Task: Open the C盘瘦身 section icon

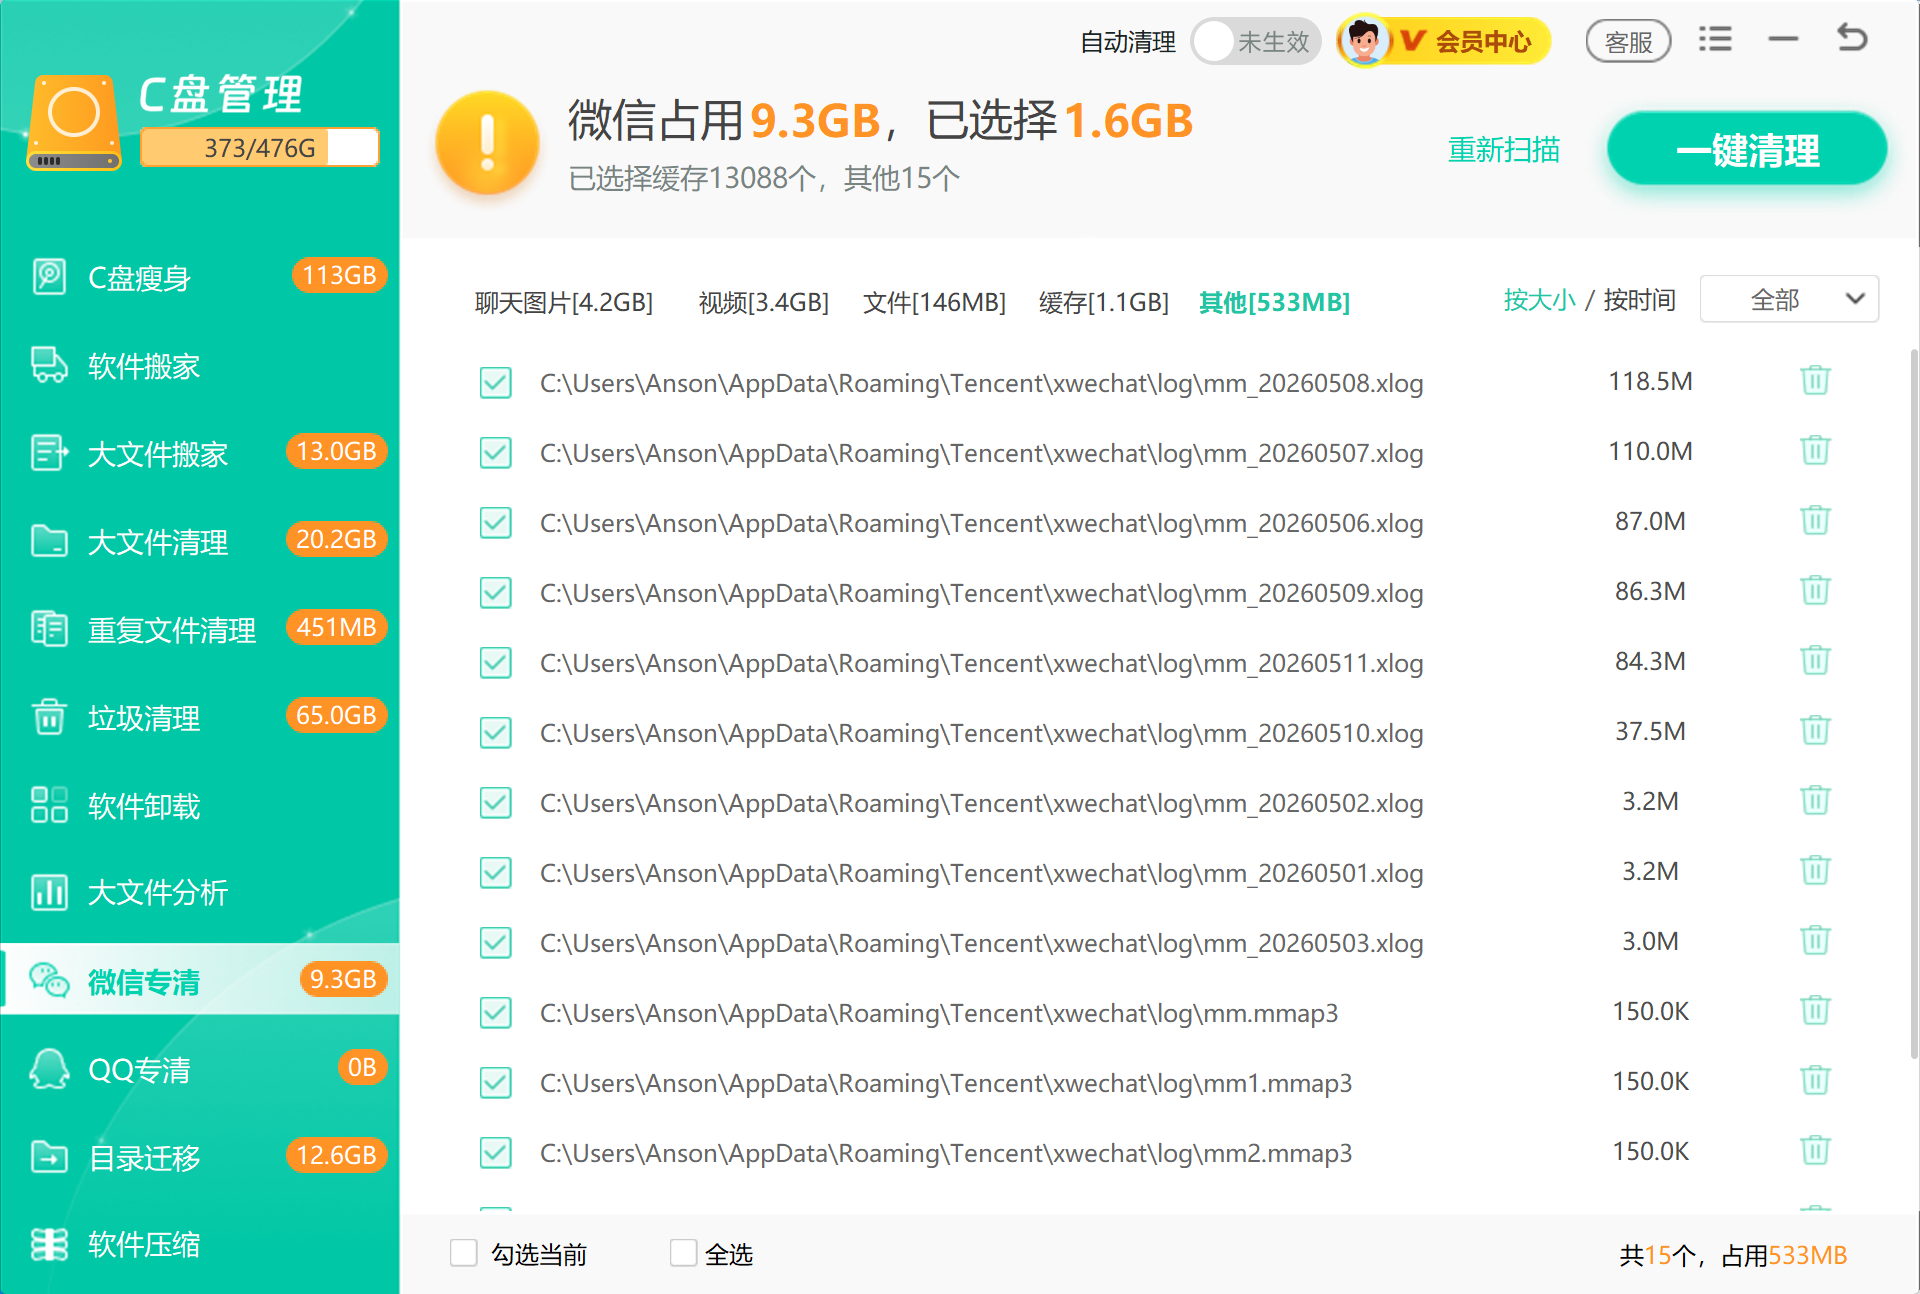Action: click(x=49, y=277)
